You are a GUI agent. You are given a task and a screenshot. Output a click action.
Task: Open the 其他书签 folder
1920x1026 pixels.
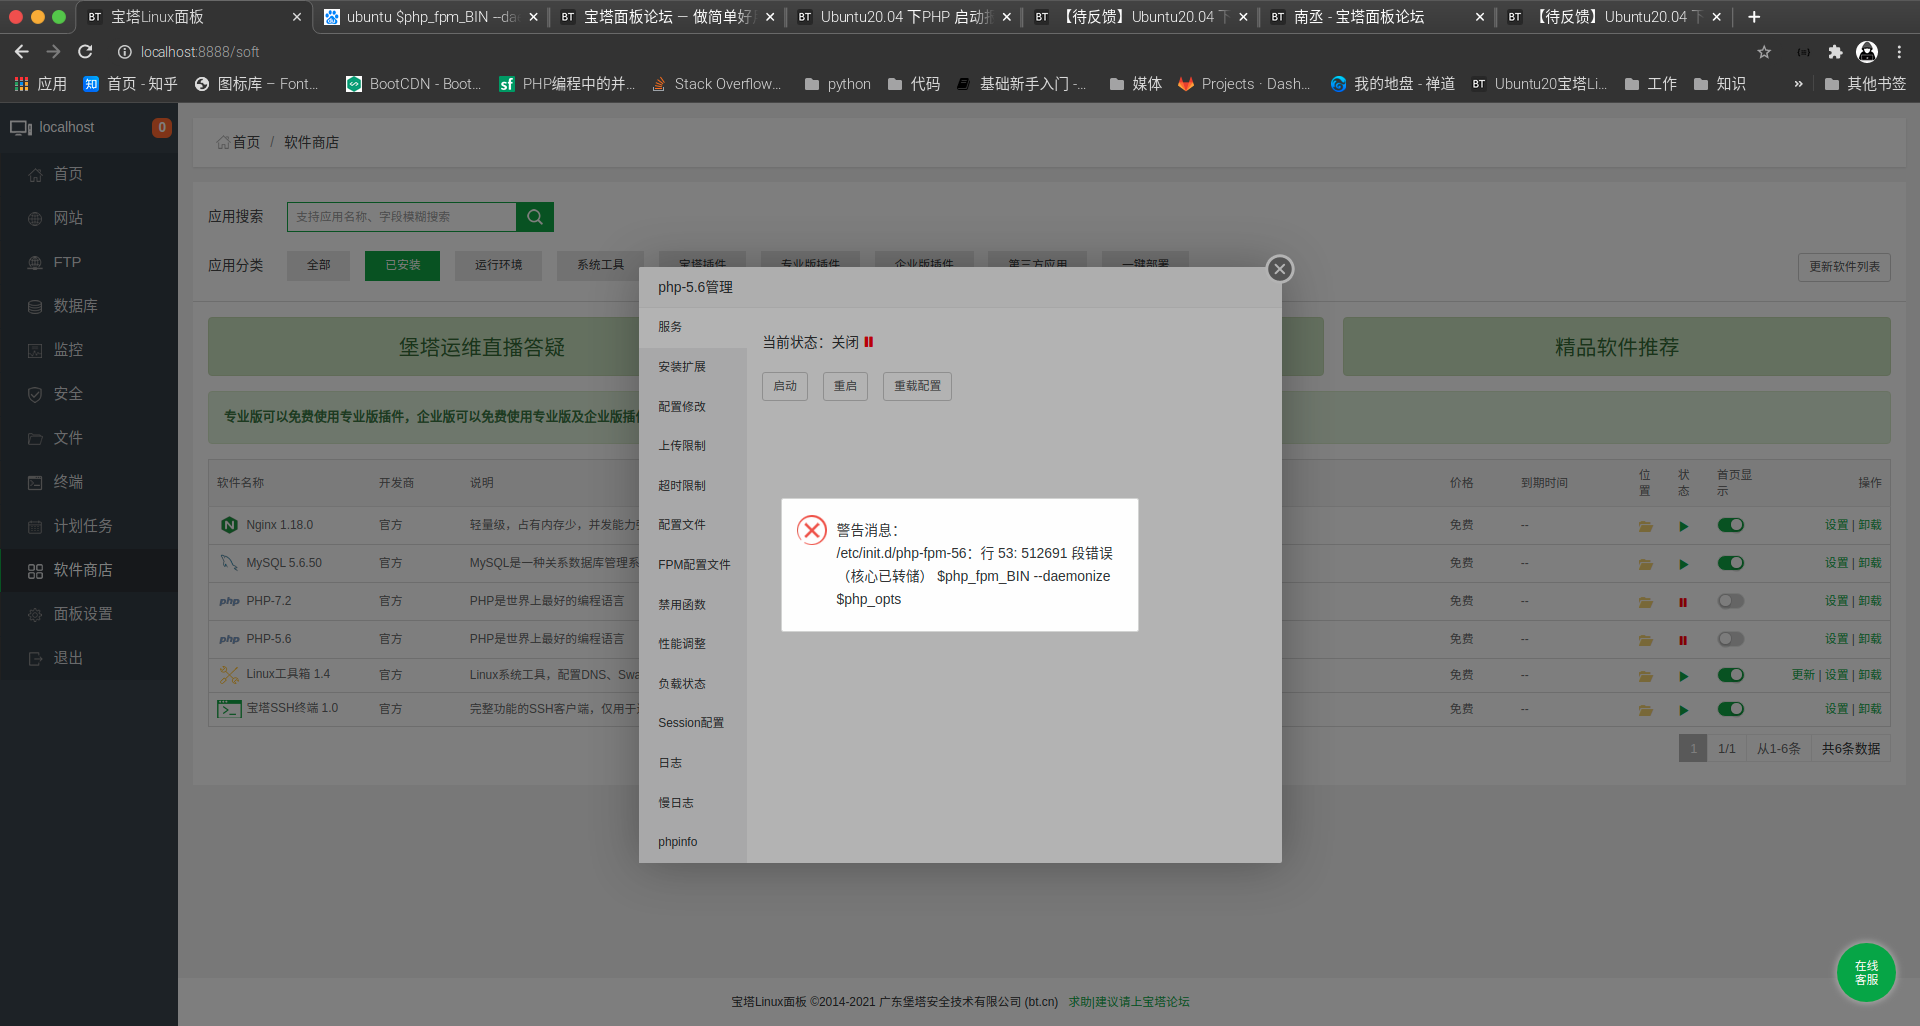1866,84
